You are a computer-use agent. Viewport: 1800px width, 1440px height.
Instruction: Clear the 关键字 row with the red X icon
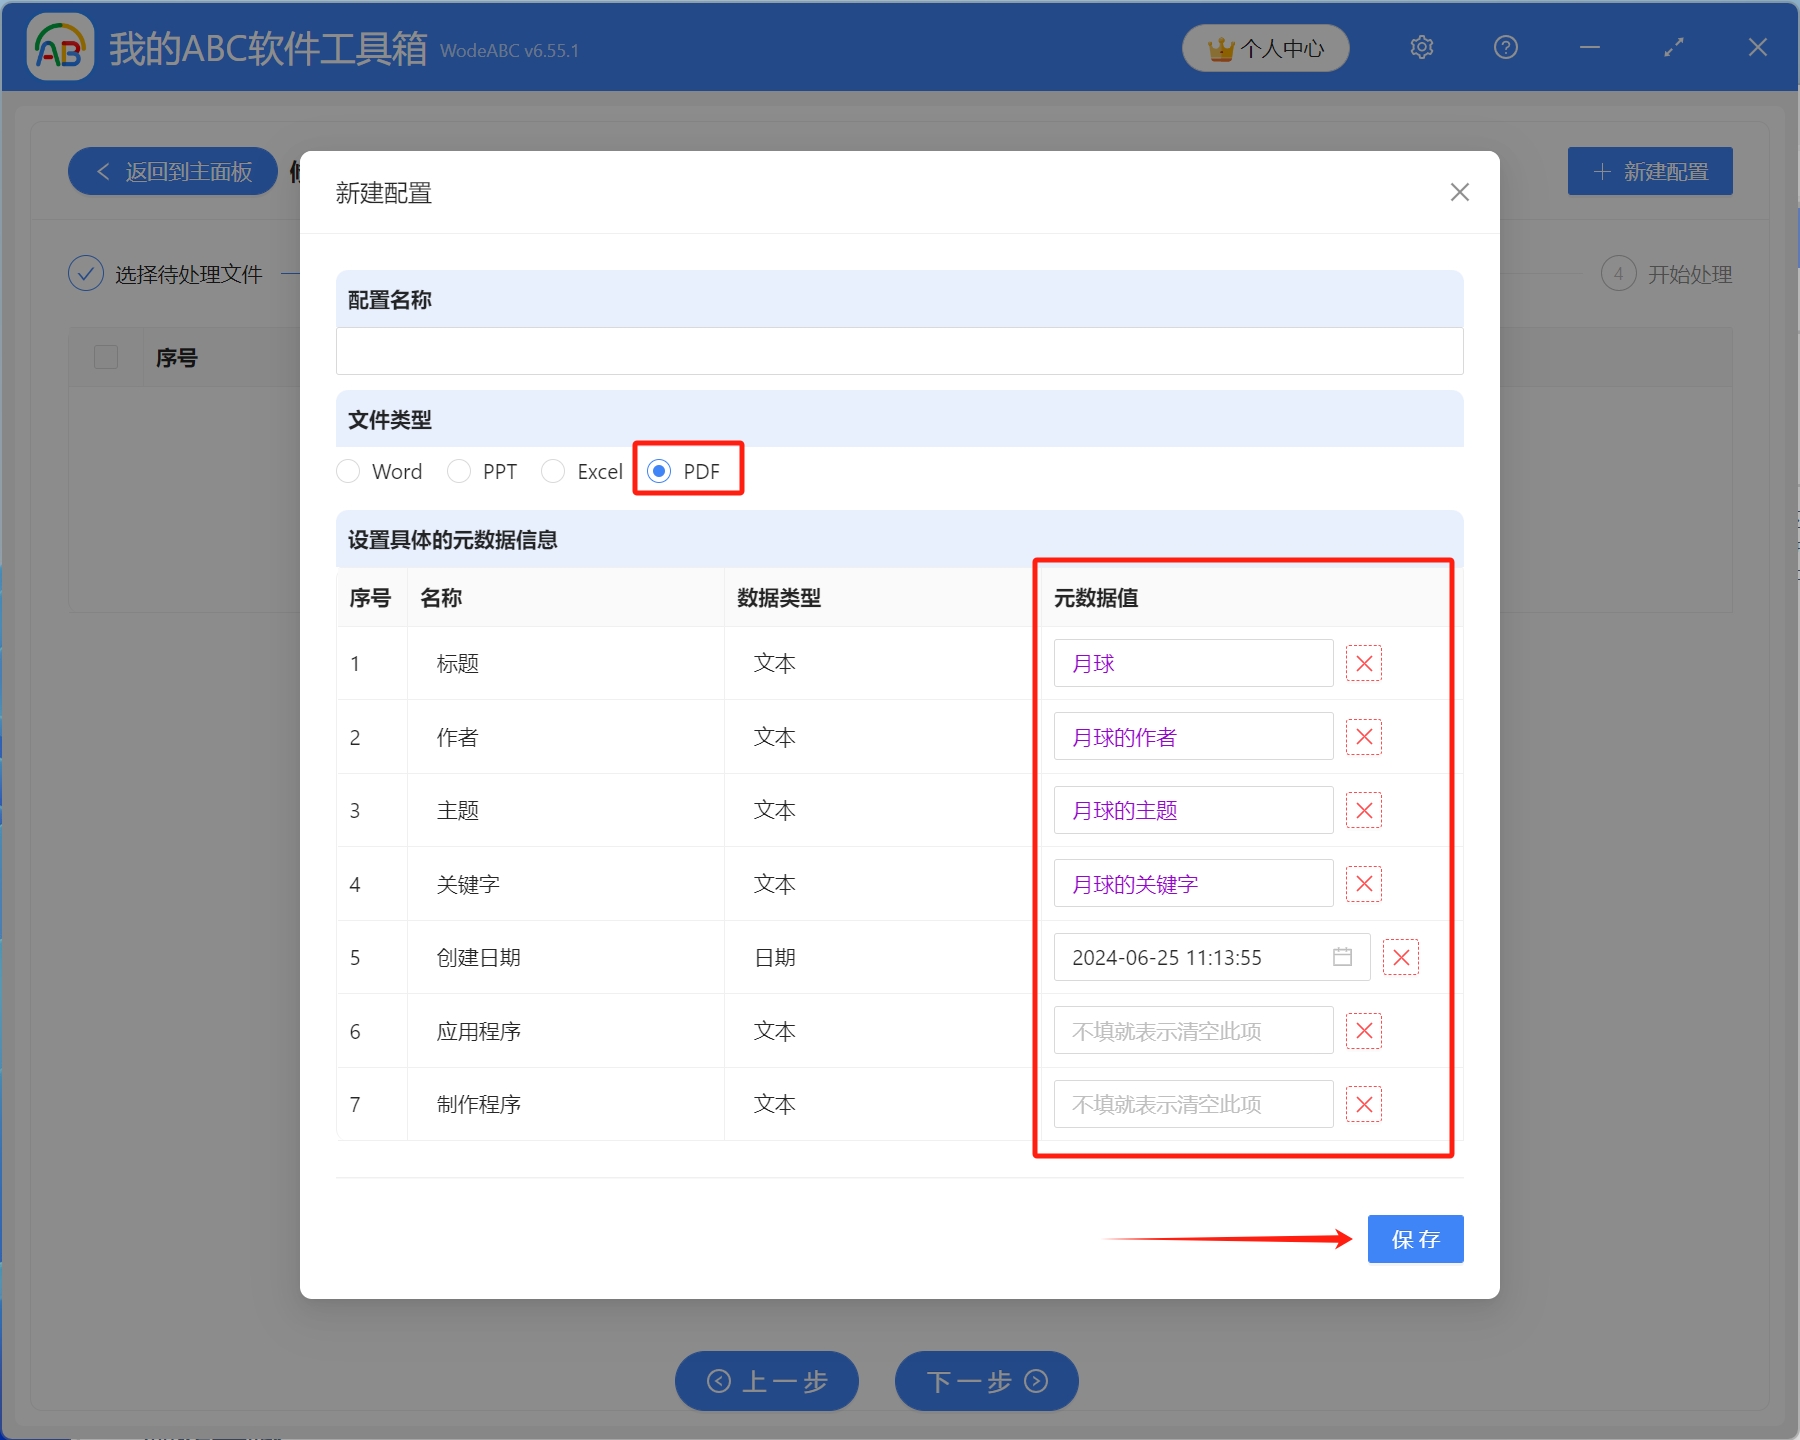pos(1363,884)
